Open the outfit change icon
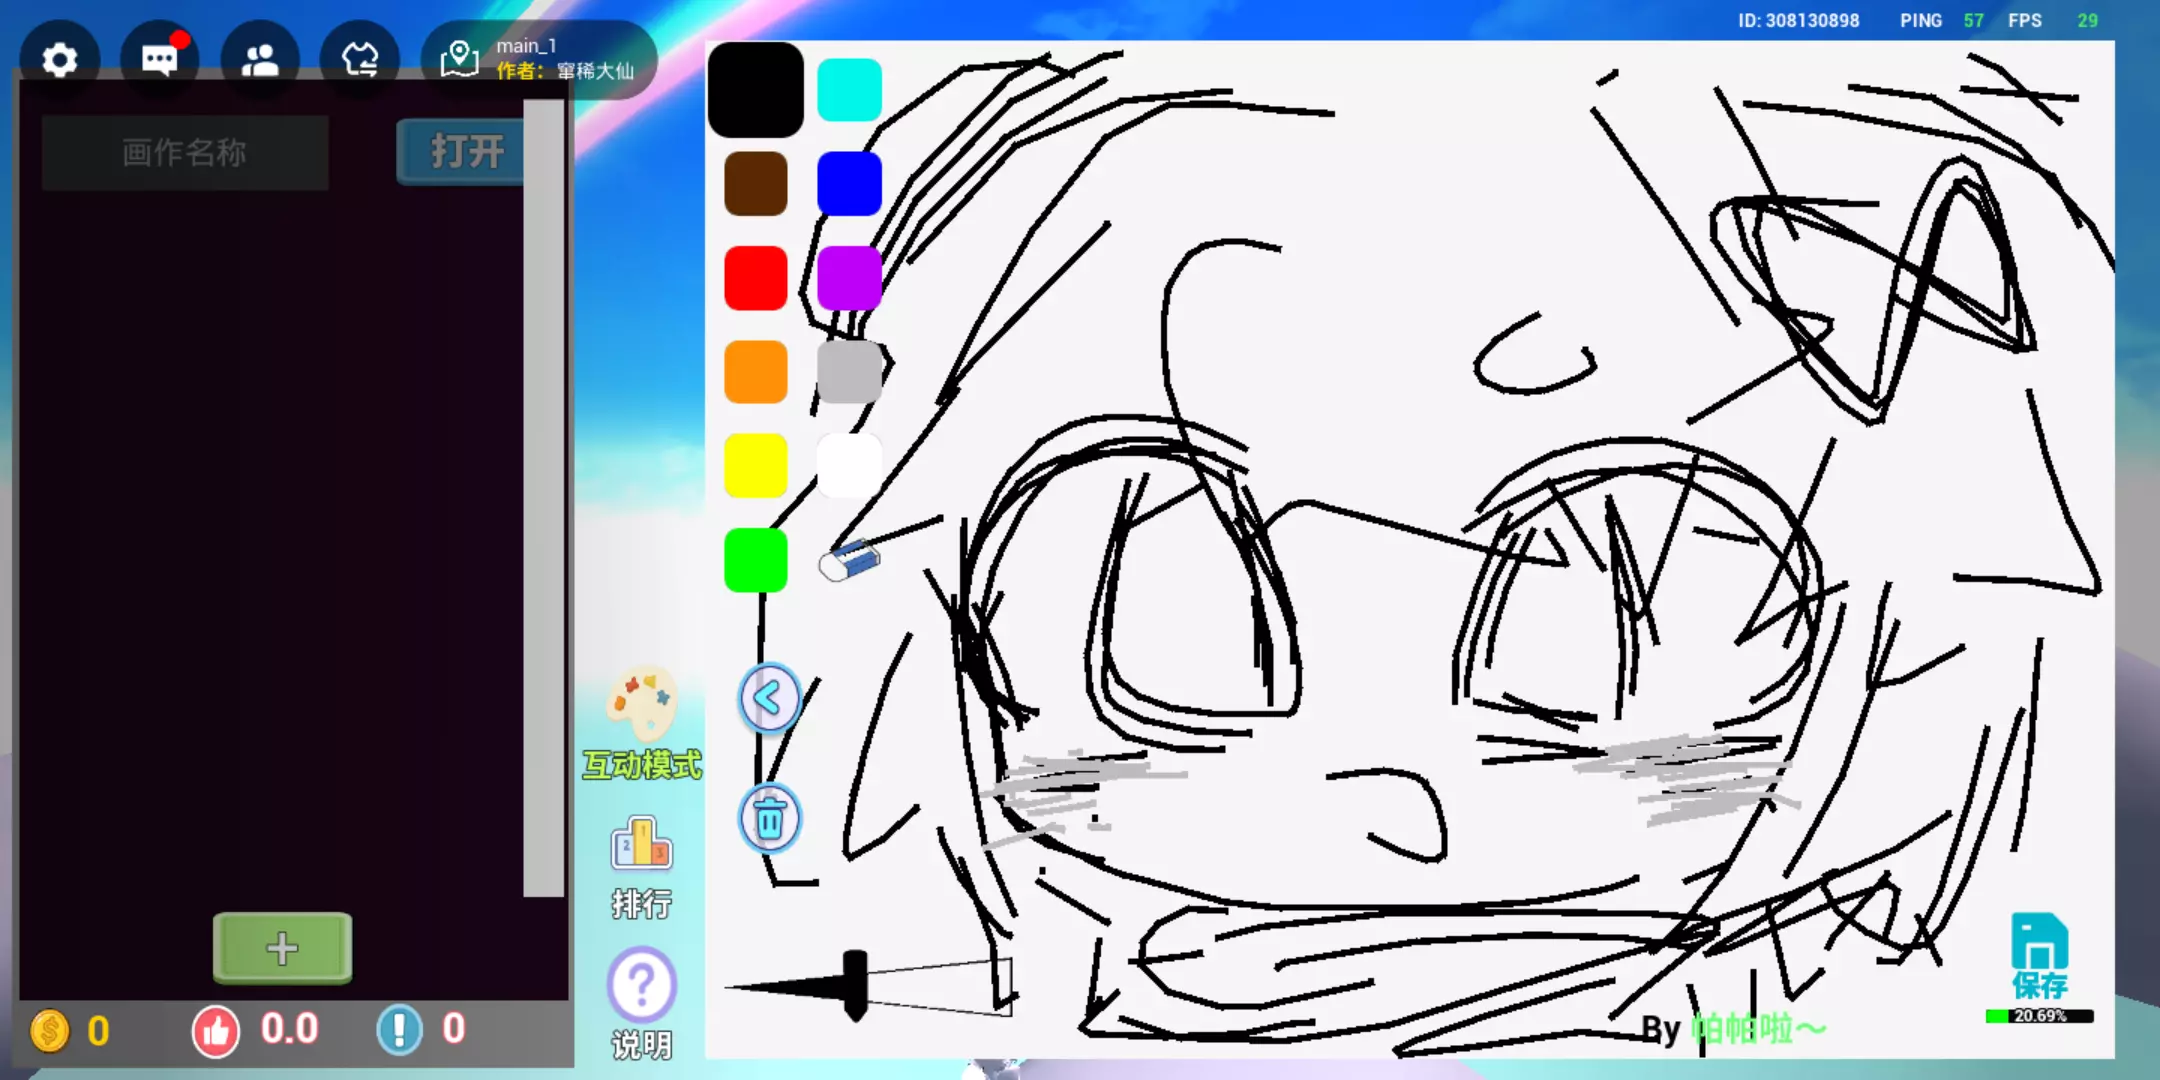The image size is (2160, 1080). [x=359, y=60]
